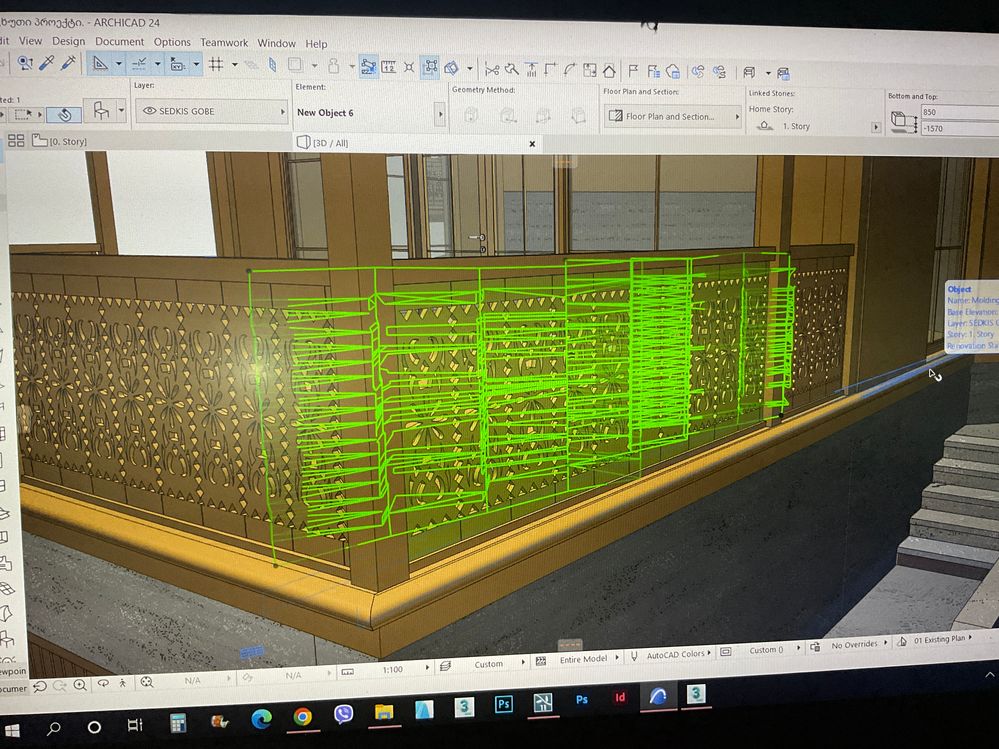Open the Document menu
999x749 pixels.
[120, 41]
